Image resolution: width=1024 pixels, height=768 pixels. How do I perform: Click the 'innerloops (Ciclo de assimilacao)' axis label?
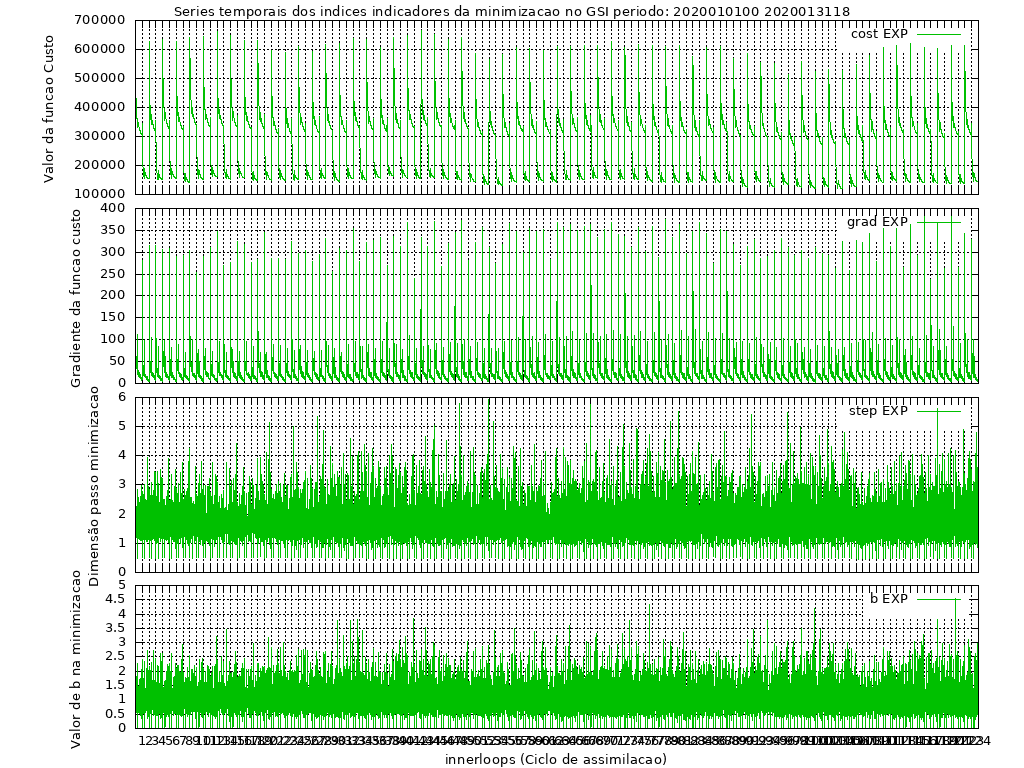[556, 759]
